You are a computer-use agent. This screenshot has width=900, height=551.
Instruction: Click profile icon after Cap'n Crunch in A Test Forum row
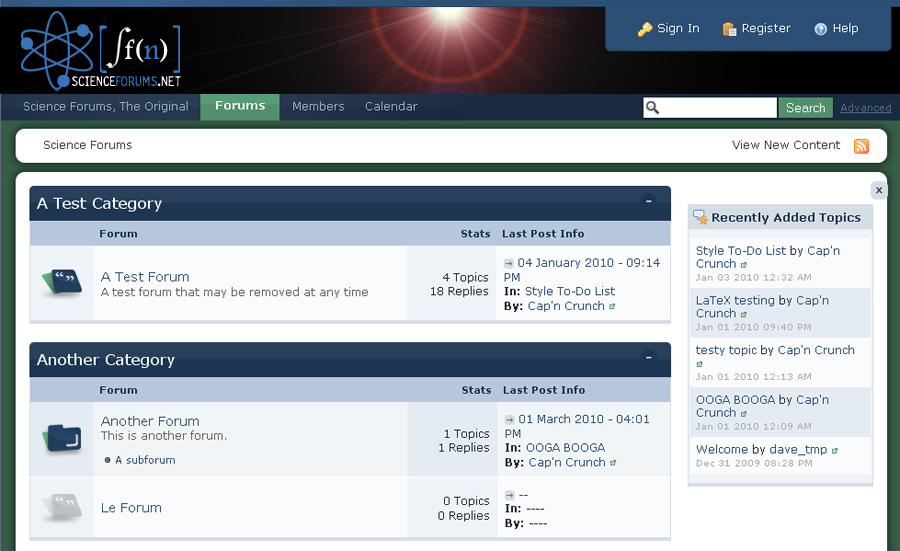coord(612,306)
